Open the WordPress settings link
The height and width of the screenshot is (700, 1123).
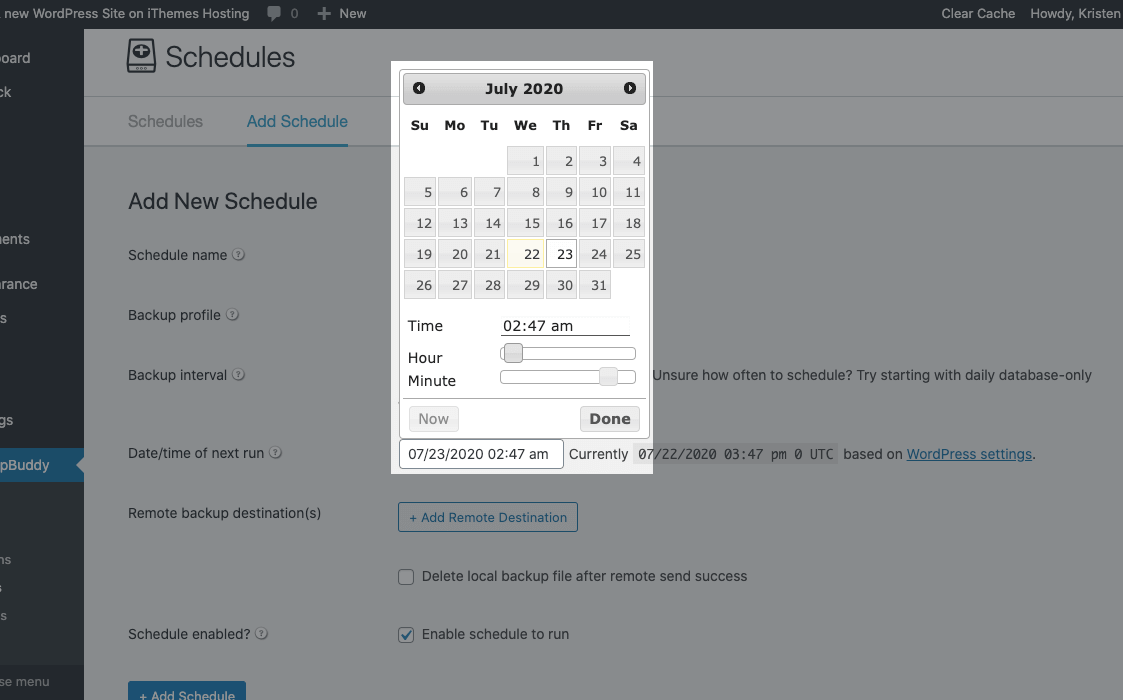(x=969, y=454)
